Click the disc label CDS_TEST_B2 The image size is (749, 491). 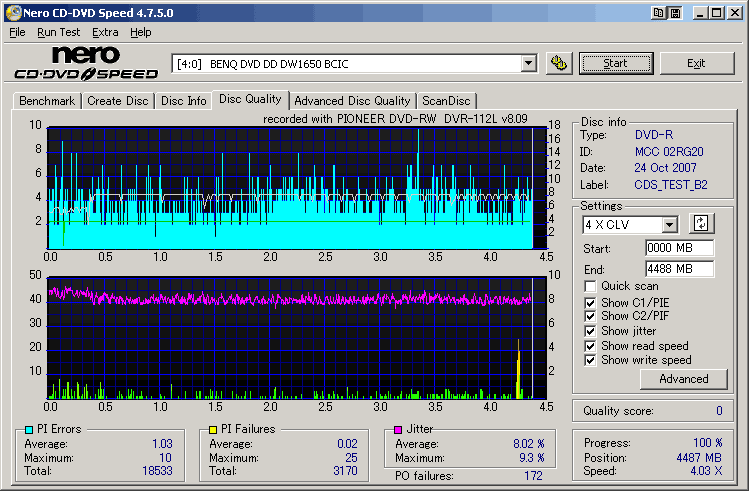pyautogui.click(x=671, y=185)
